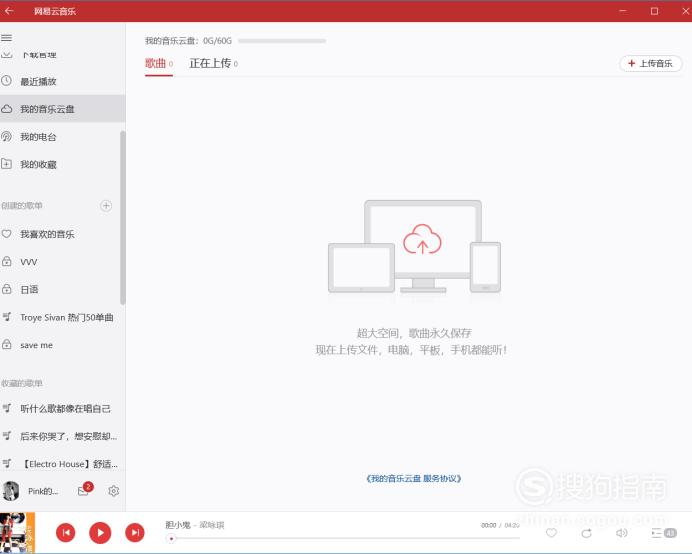Click the clock icon beside 最近播放

tap(6, 81)
